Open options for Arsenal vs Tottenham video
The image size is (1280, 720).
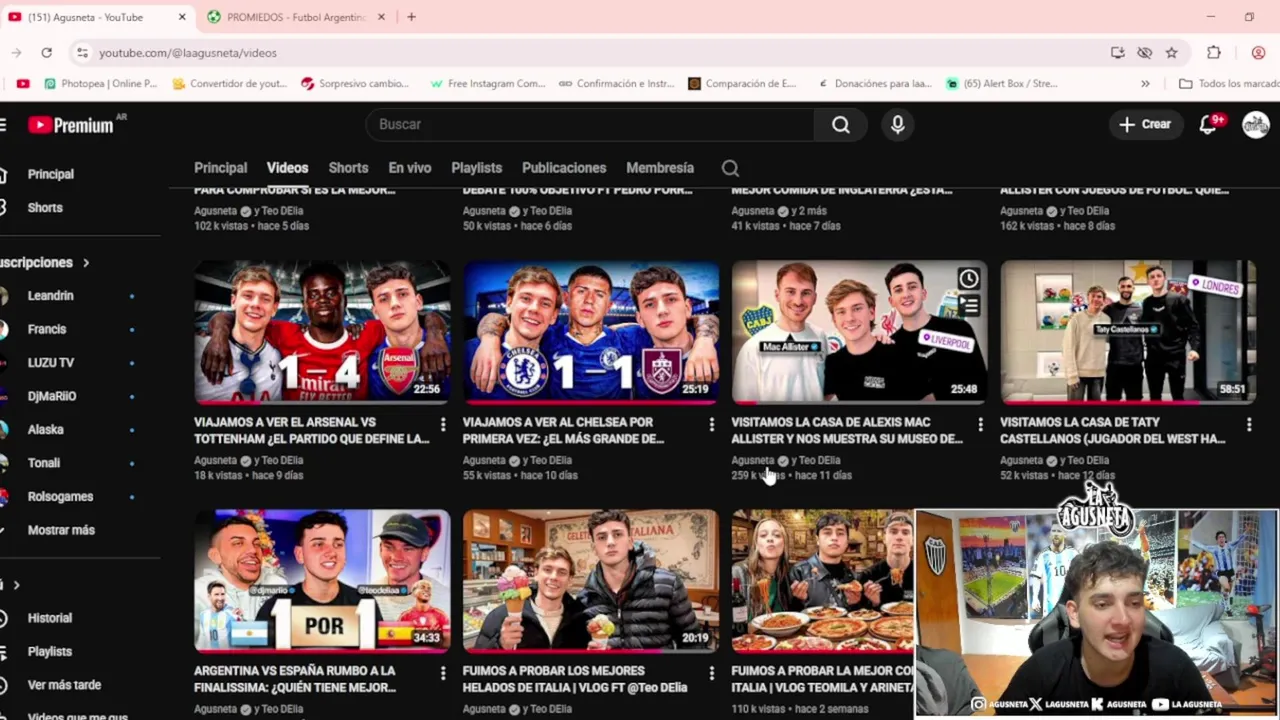pyautogui.click(x=443, y=425)
